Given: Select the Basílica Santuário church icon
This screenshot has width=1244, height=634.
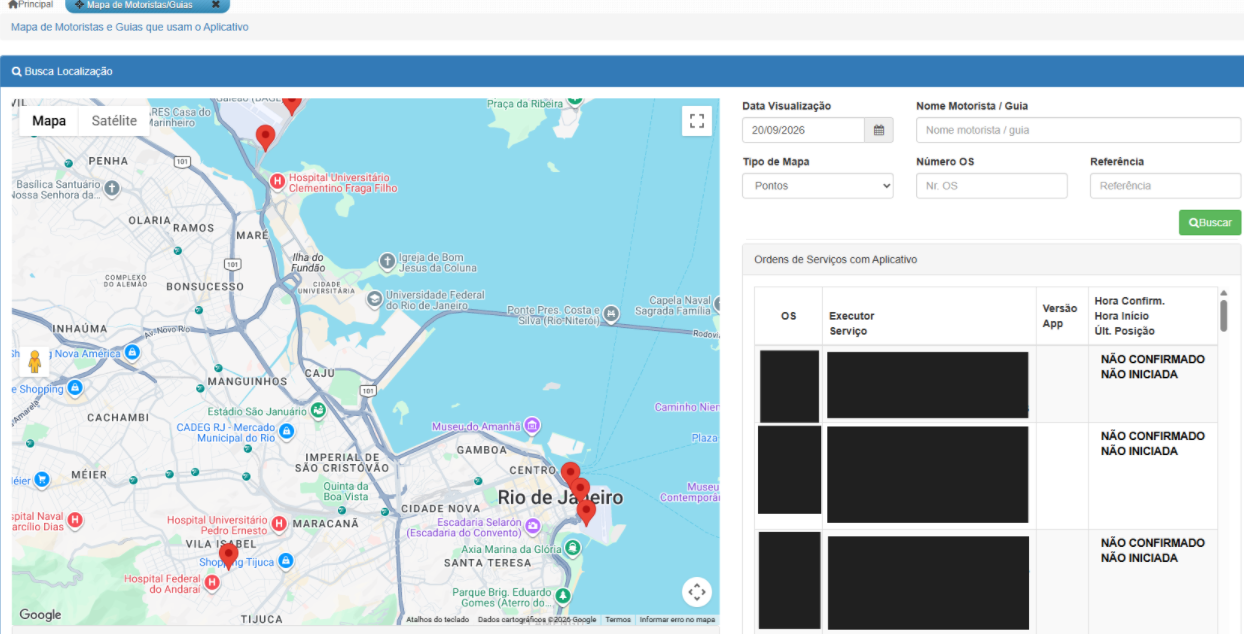Looking at the screenshot, I should coord(112,188).
